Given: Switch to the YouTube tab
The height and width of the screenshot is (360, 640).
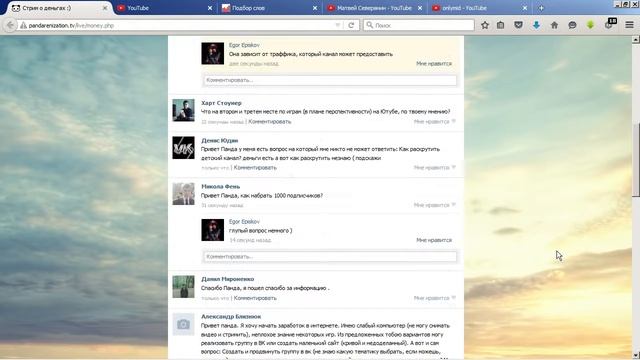Looking at the screenshot, I should click(x=164, y=8).
